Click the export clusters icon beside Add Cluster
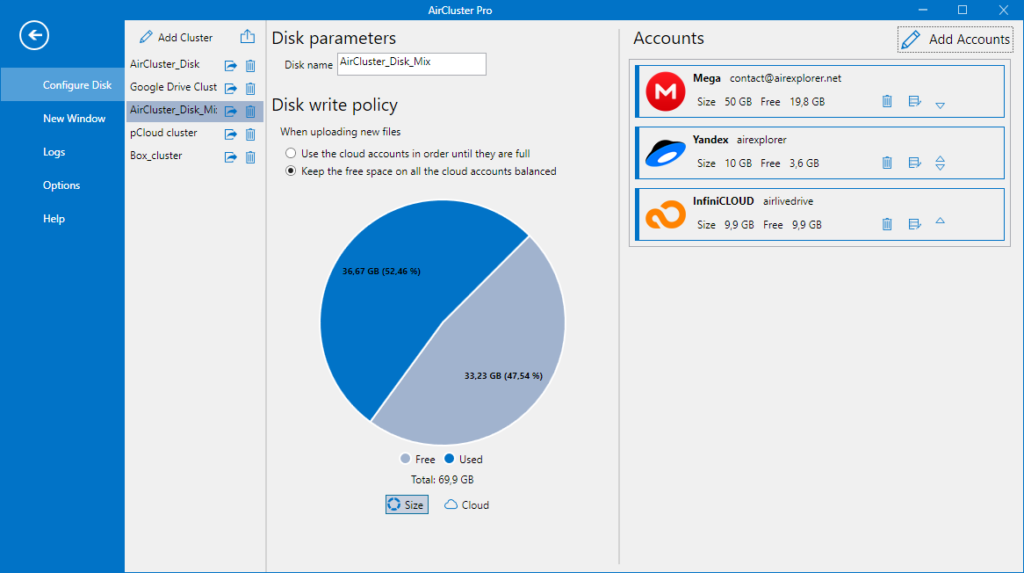This screenshot has width=1024, height=573. [248, 37]
